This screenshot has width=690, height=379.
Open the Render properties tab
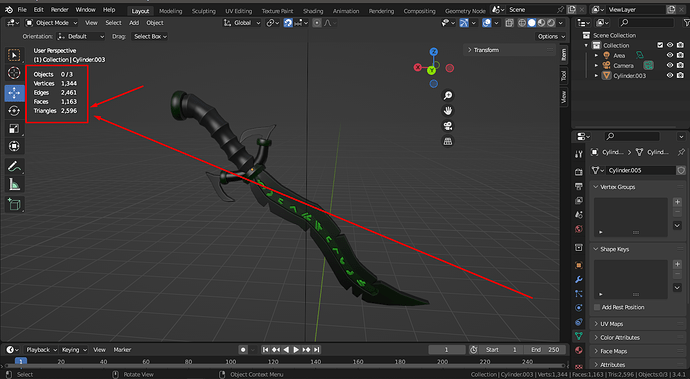tap(579, 172)
